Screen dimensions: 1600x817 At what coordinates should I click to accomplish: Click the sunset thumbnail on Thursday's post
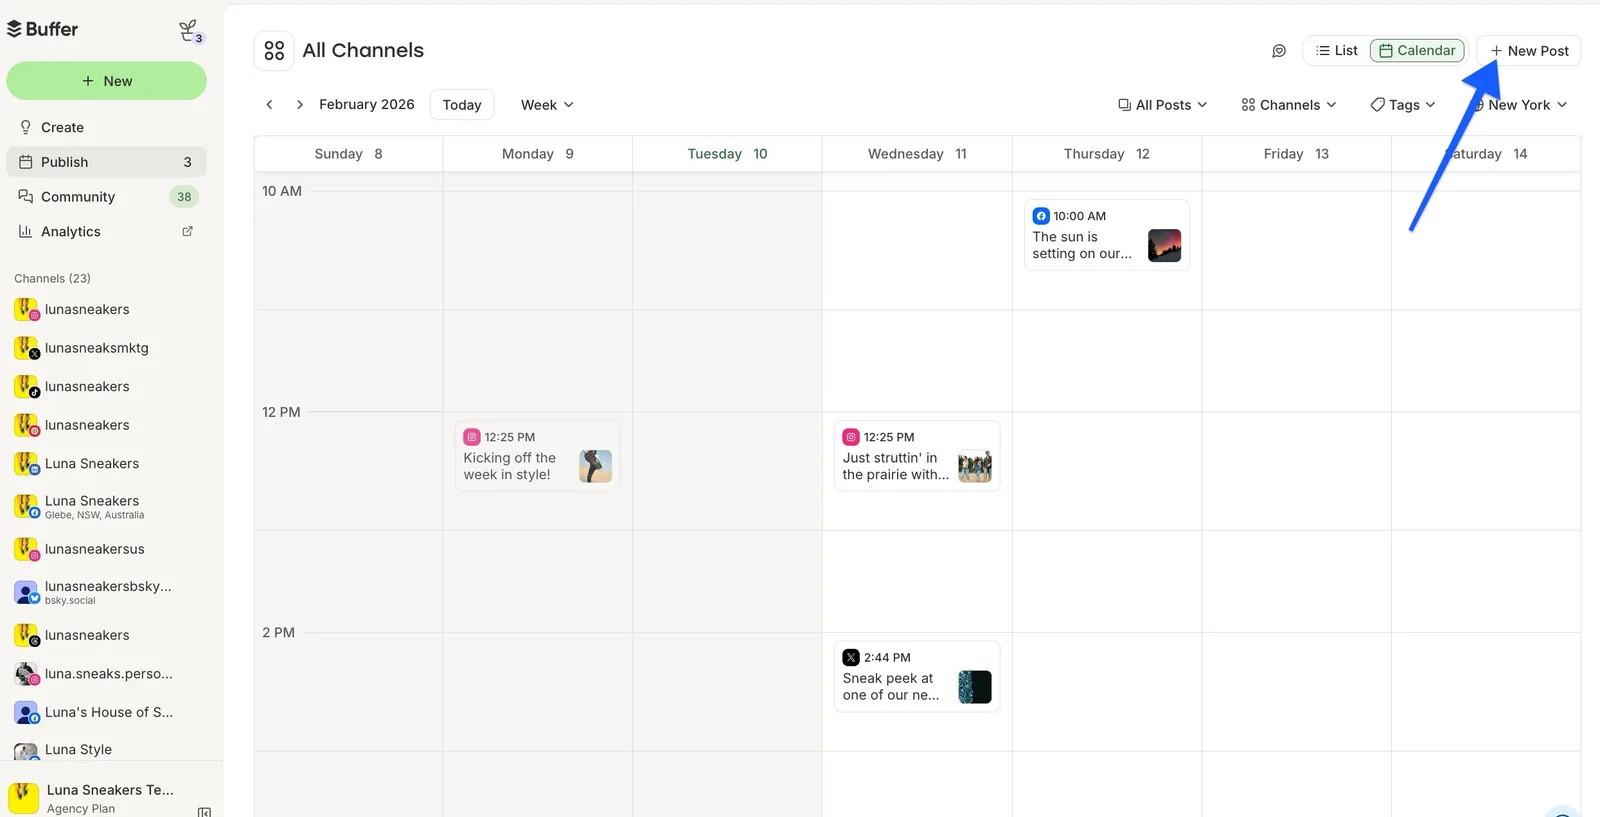click(x=1164, y=246)
